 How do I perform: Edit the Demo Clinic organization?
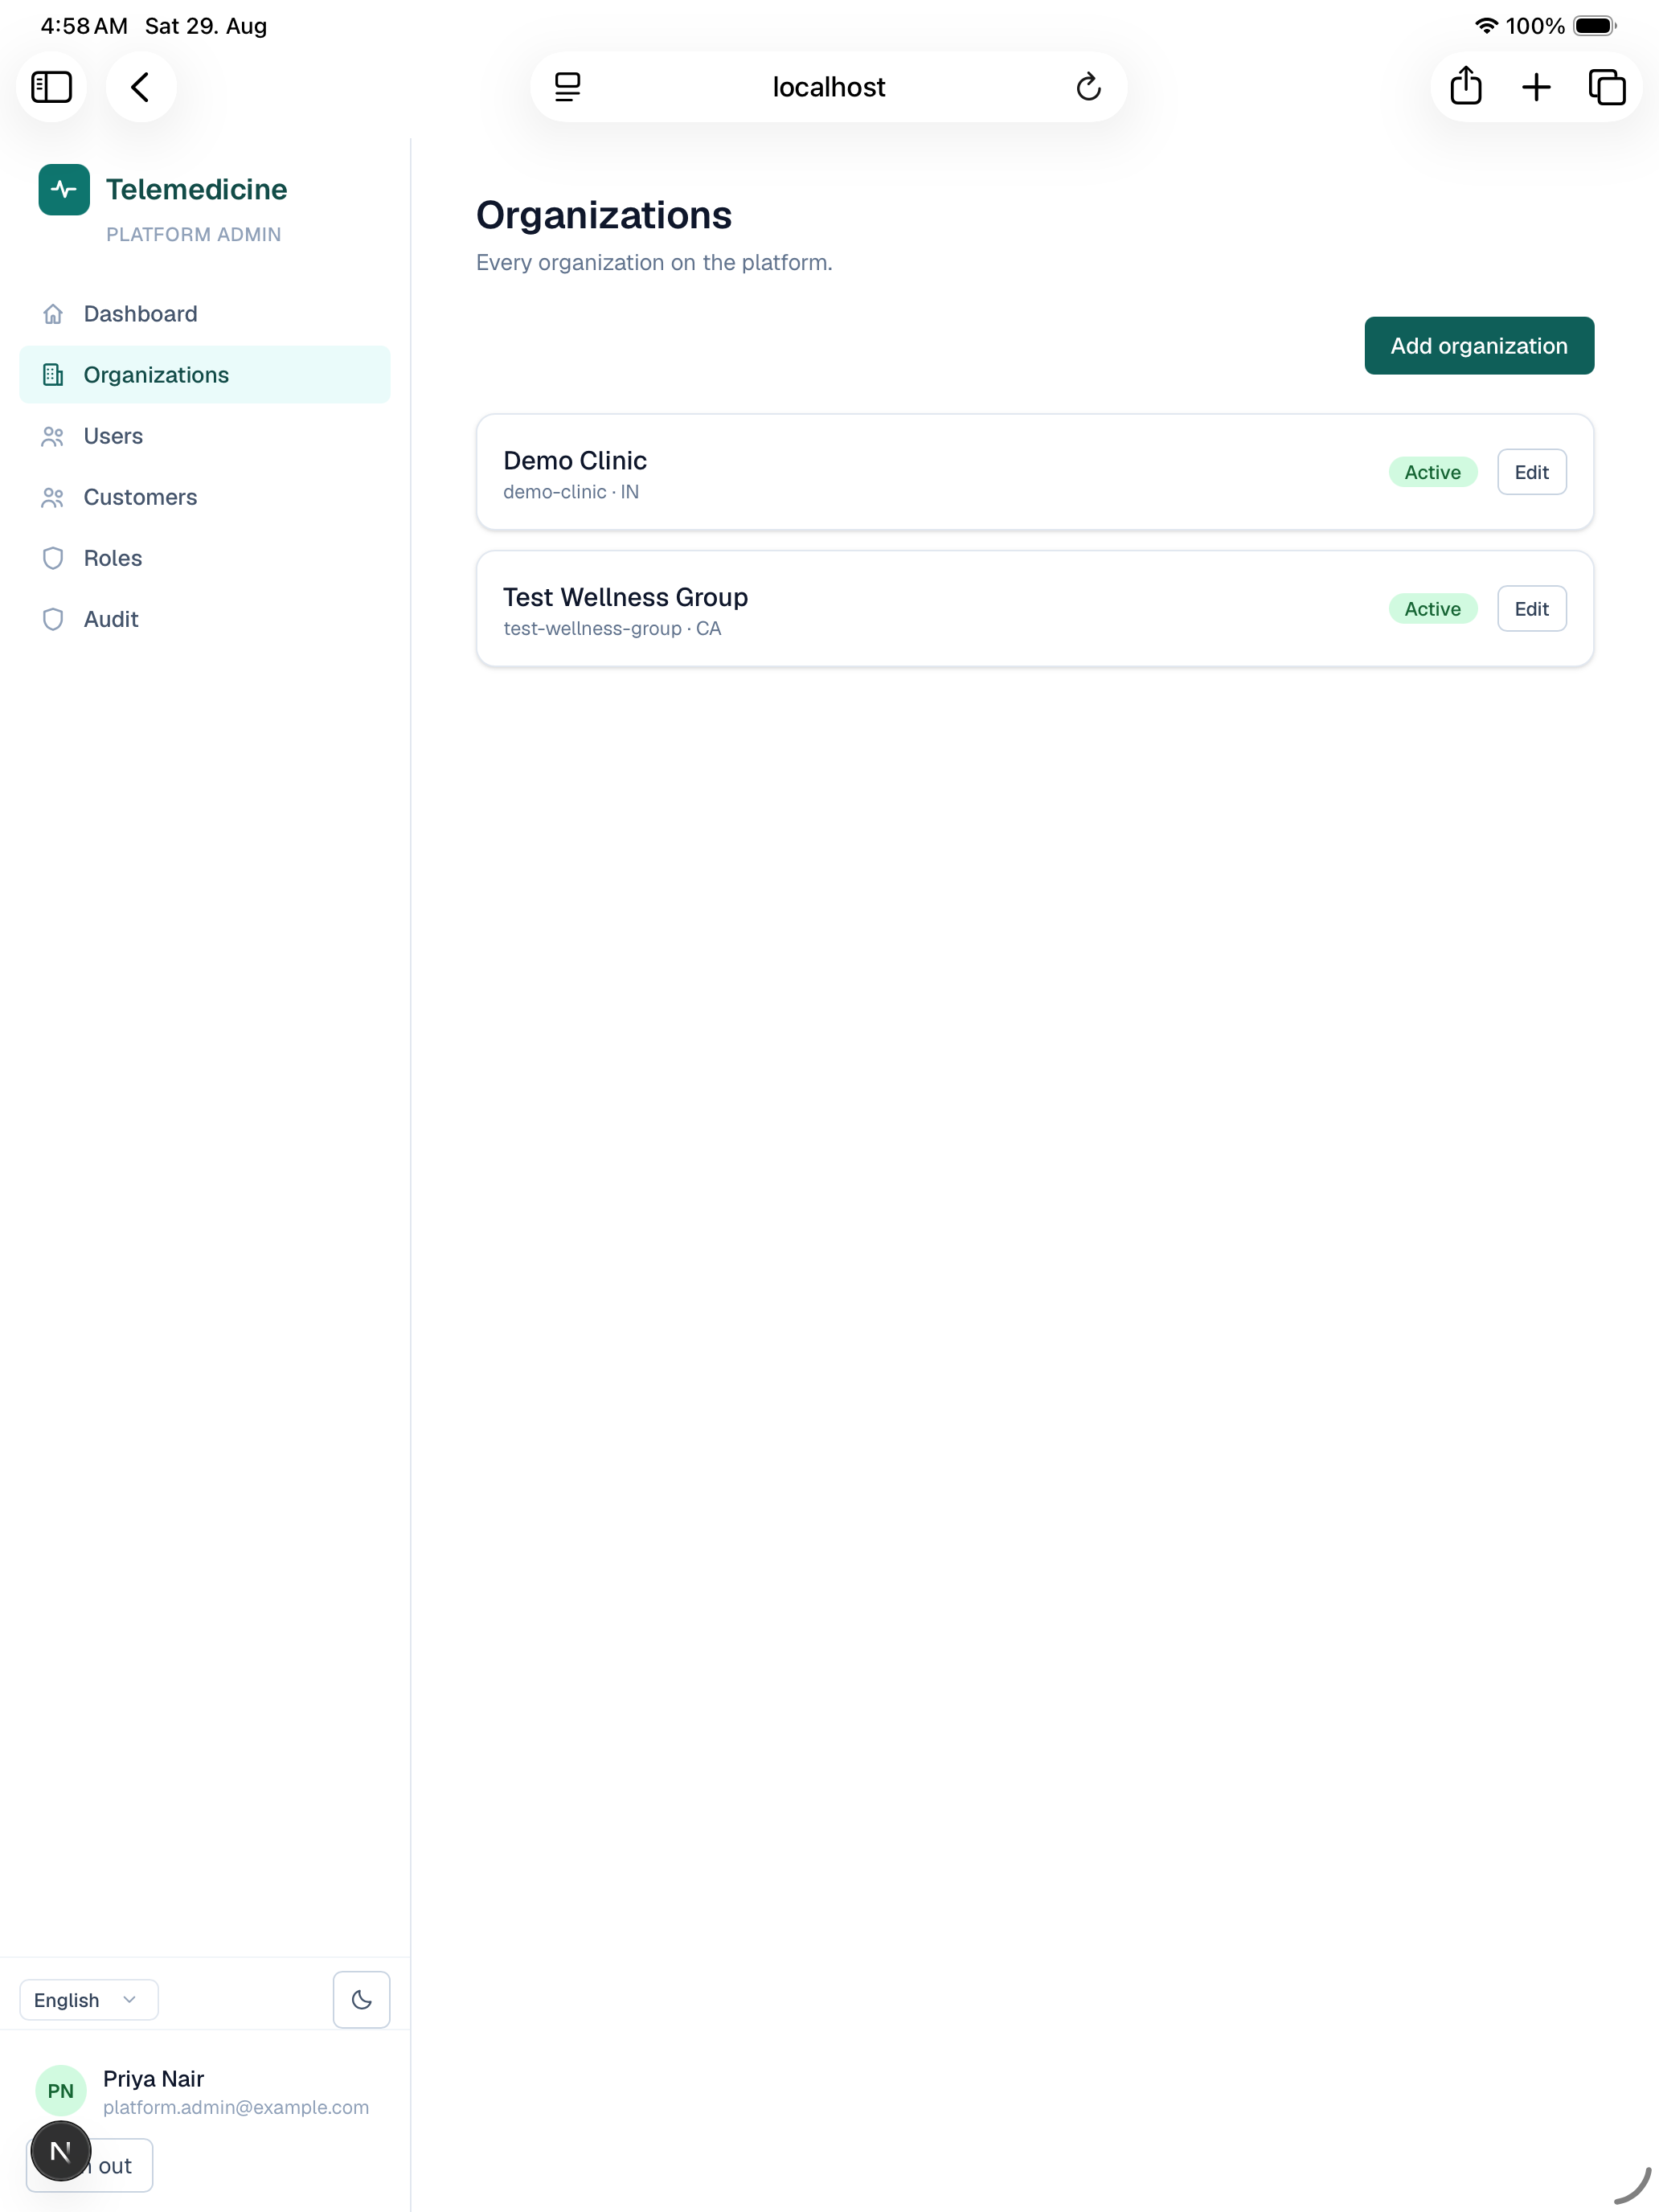pyautogui.click(x=1531, y=472)
